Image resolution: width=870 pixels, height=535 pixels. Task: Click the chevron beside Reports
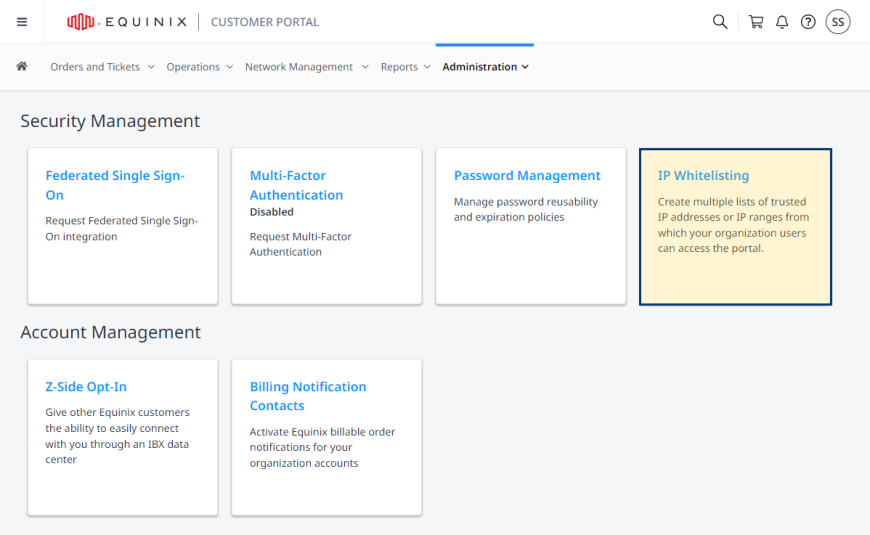click(x=427, y=67)
